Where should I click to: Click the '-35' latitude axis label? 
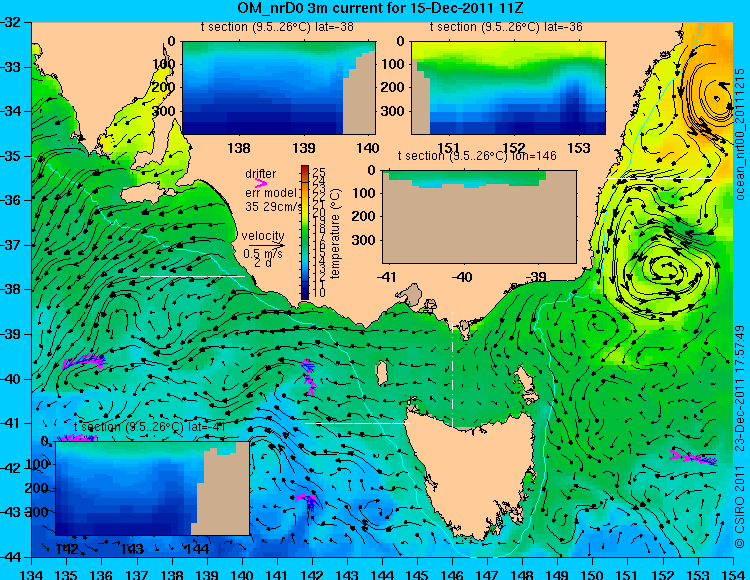pyautogui.click(x=11, y=156)
